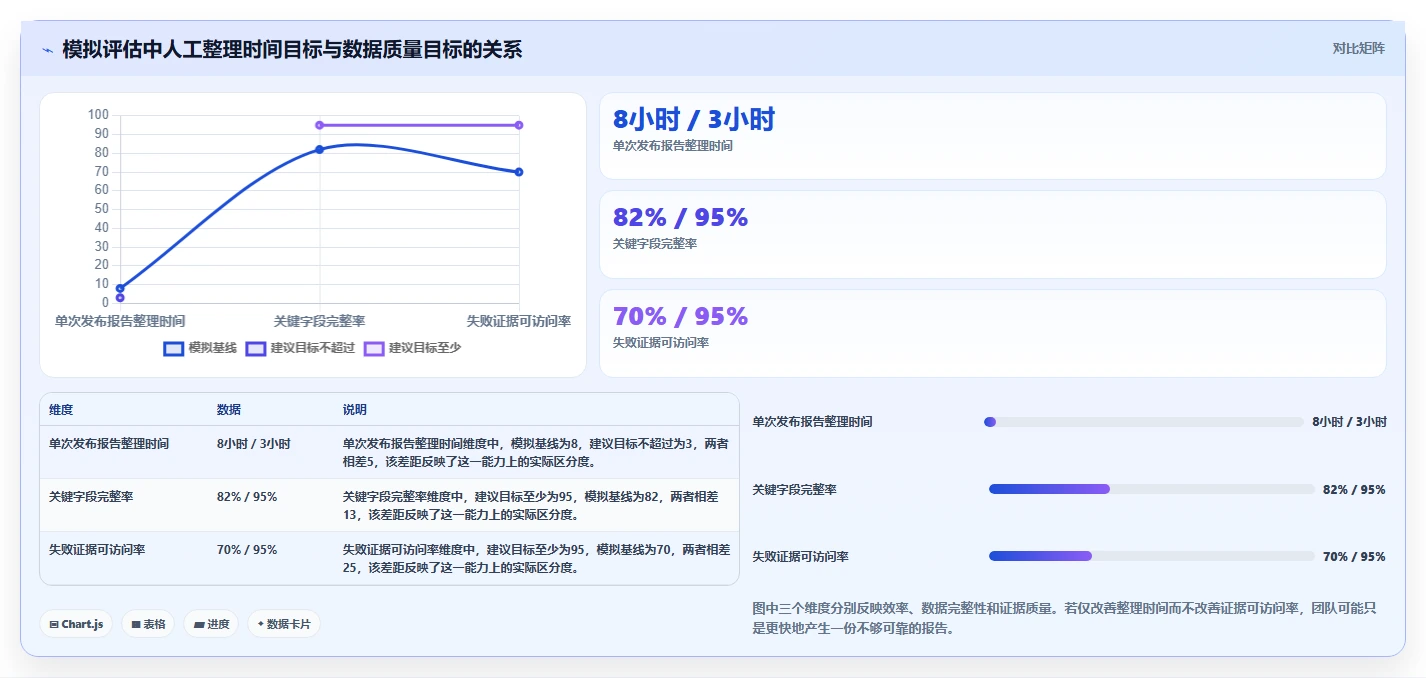Click the 失败证据可访问率 progress bar
This screenshot has height=678, width=1426.
pos(1151,556)
